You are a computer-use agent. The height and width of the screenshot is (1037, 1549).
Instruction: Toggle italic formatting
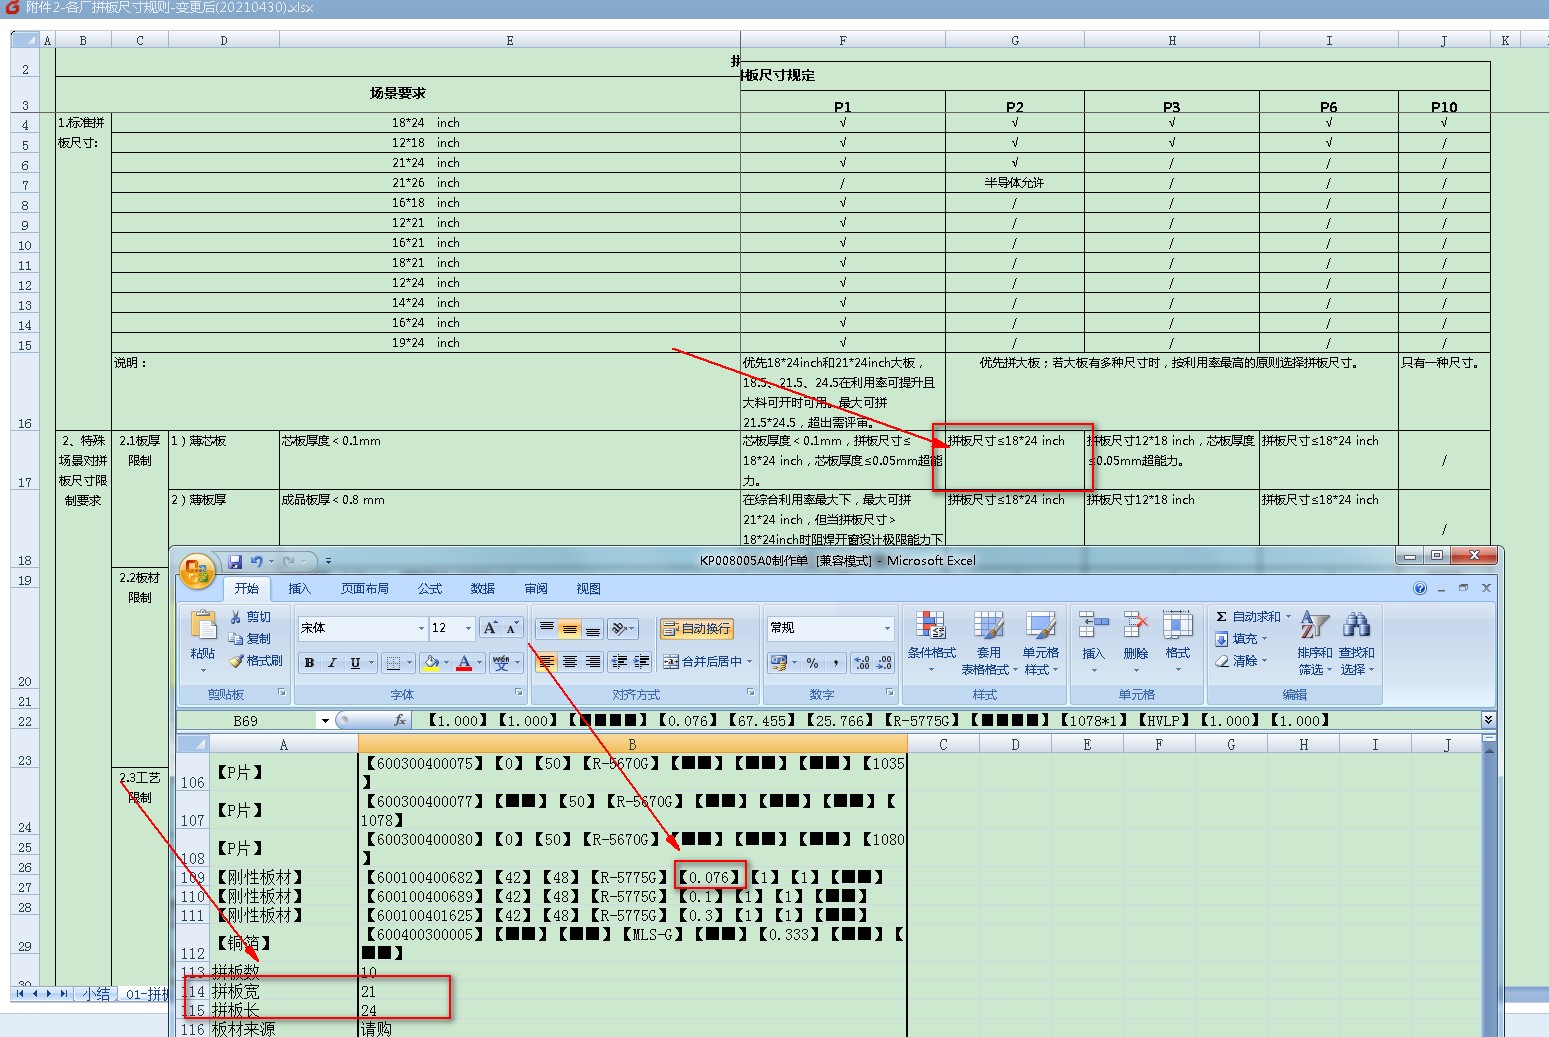click(332, 662)
